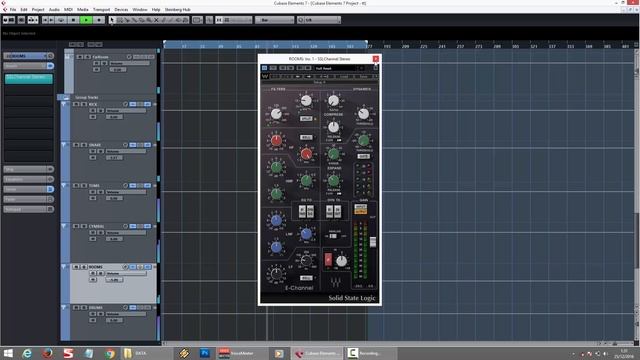Click the SPLIT button in the Filters section
The width and height of the screenshot is (640, 360).
(306, 119)
